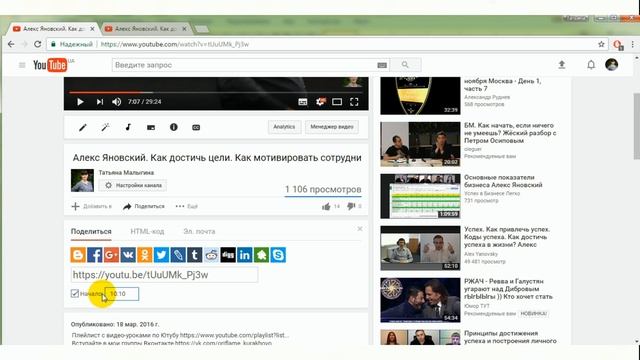Share to Blogger

pos(78,255)
